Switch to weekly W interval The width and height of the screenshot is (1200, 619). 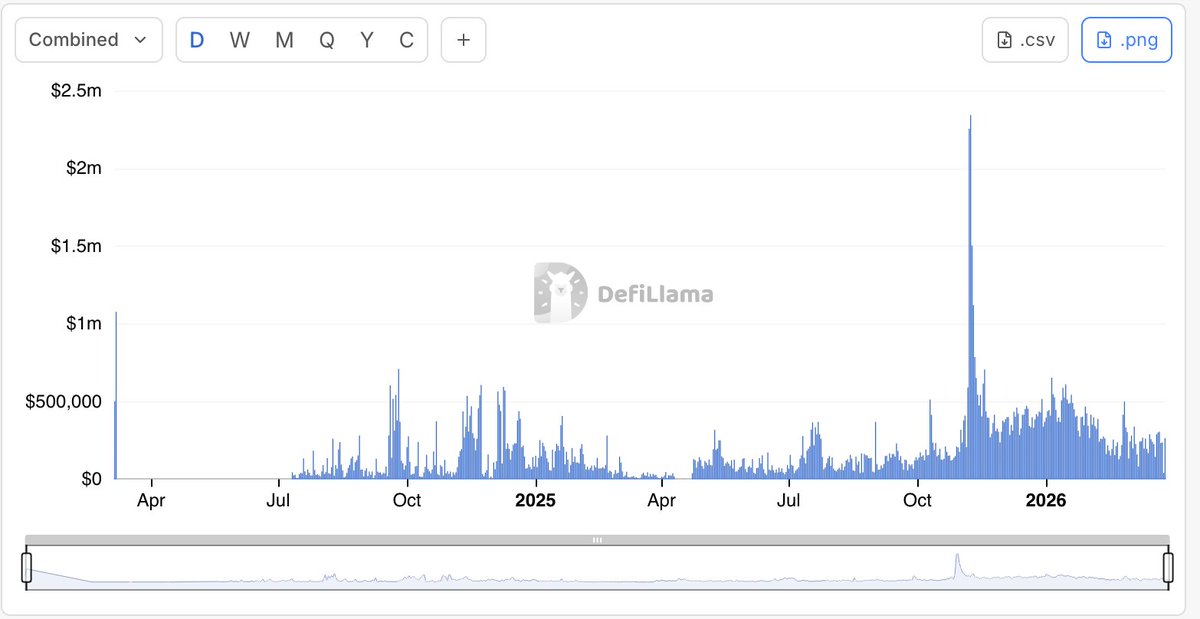coord(240,40)
